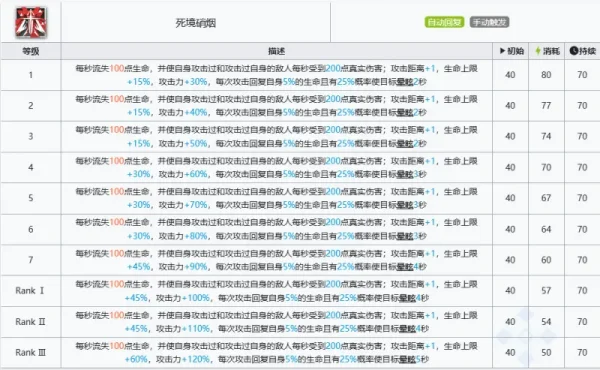Image resolution: width=600 pixels, height=370 pixels.
Task: Click initial value 40 in level 1 row
Action: 510,75
